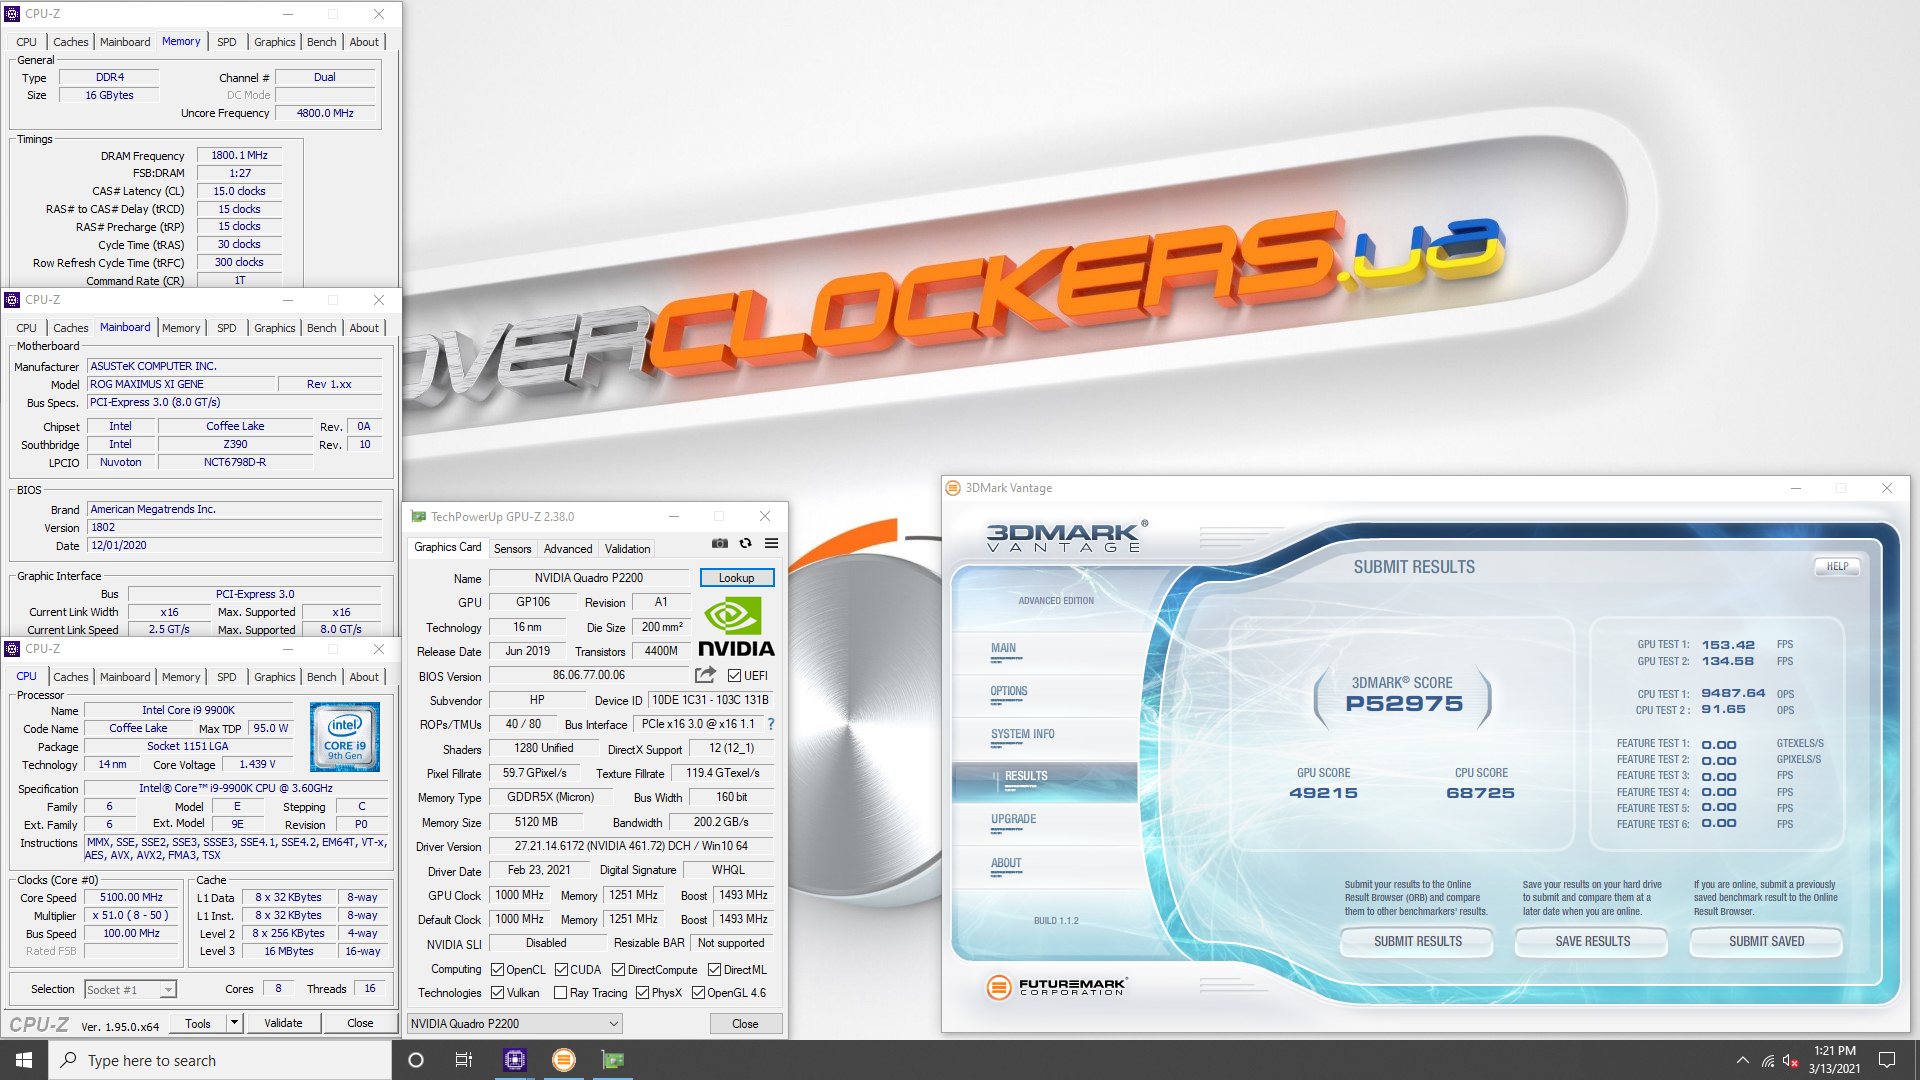
Task: Click the Intel Core i9 badge in CPU-Z
Action: click(x=345, y=736)
